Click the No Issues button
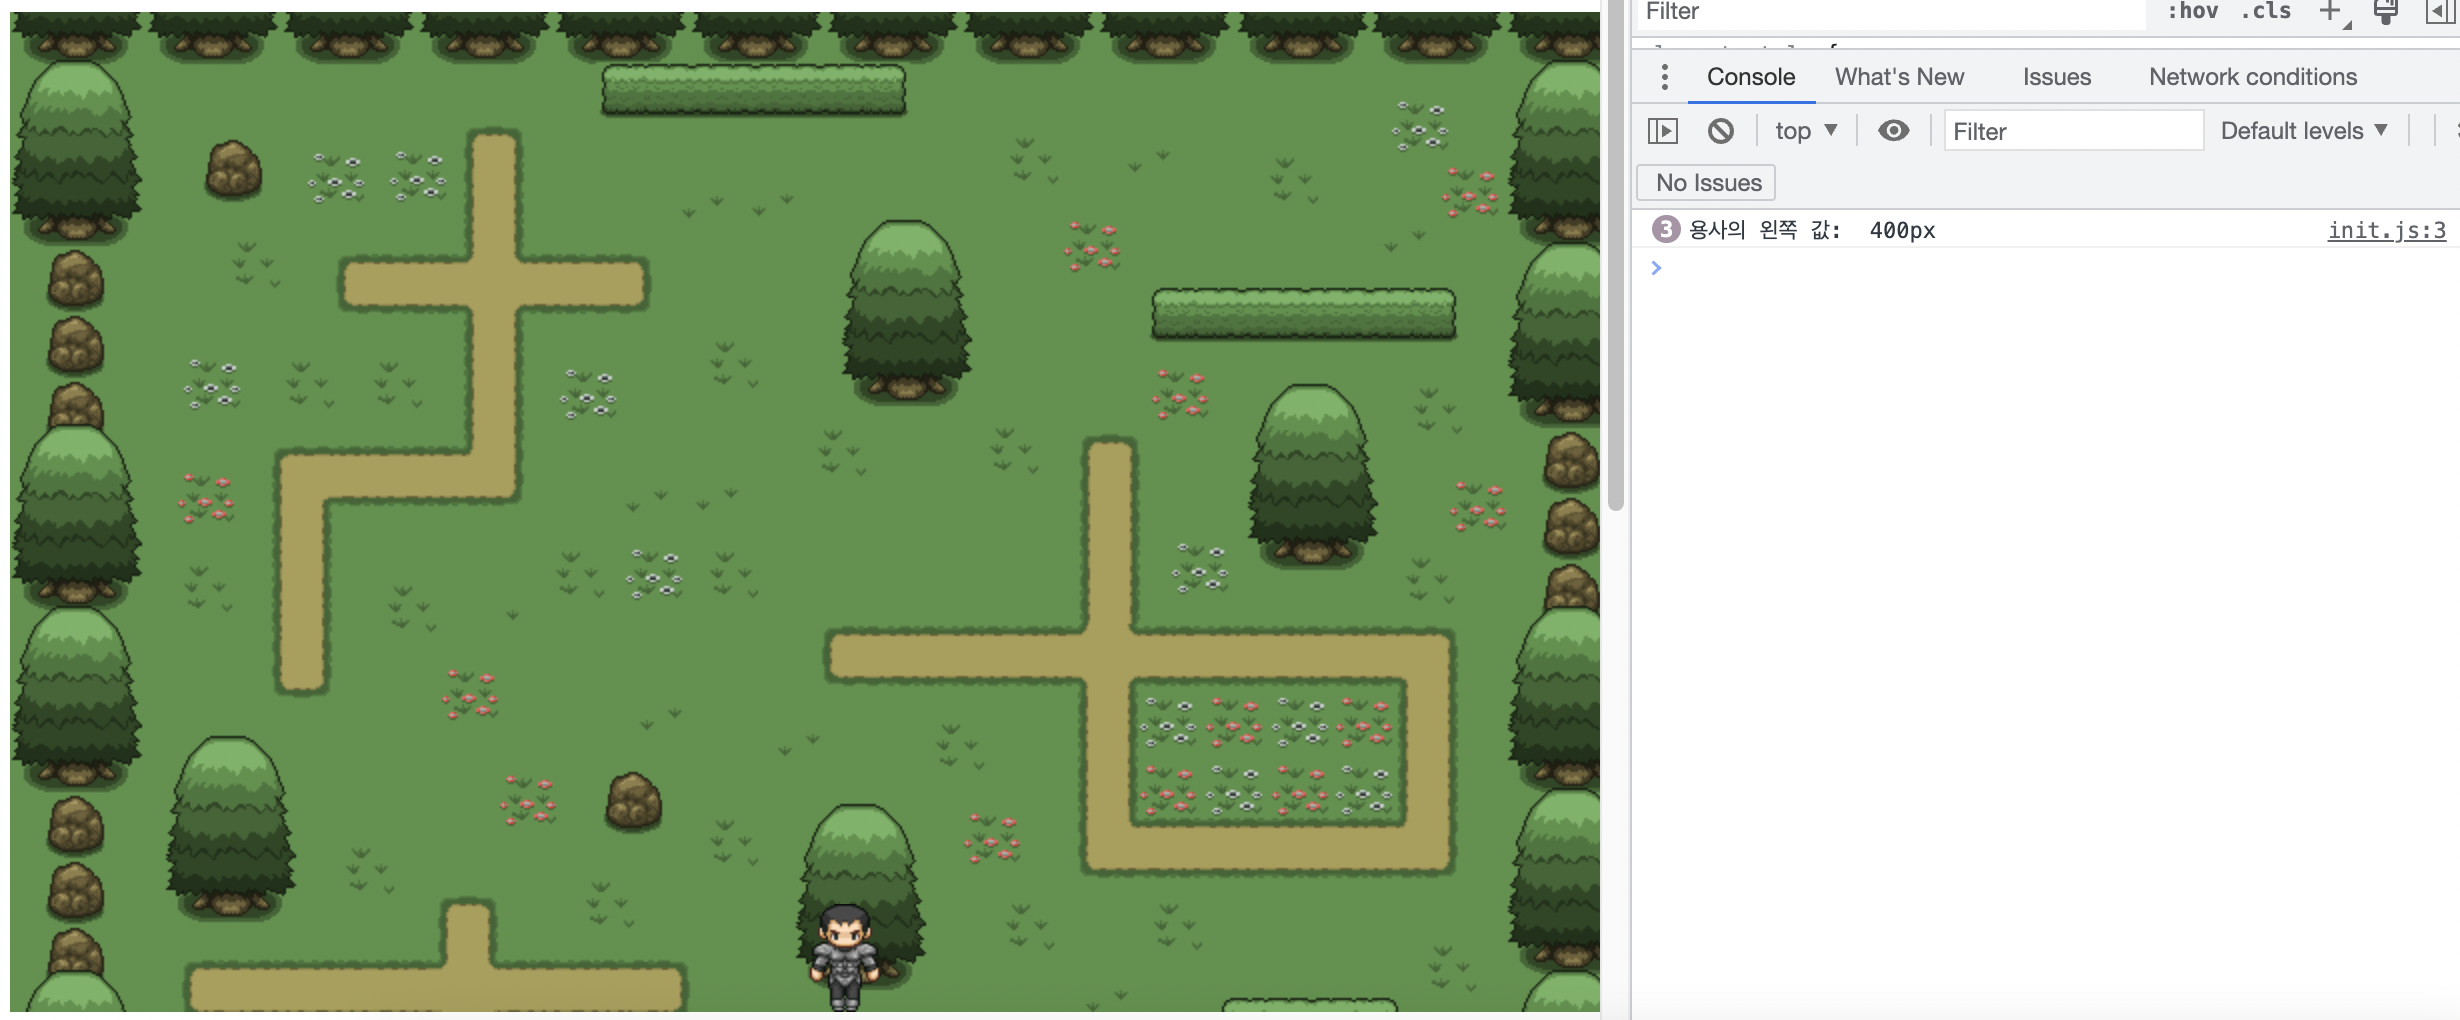Viewport: 2460px width, 1020px height. tap(1707, 183)
